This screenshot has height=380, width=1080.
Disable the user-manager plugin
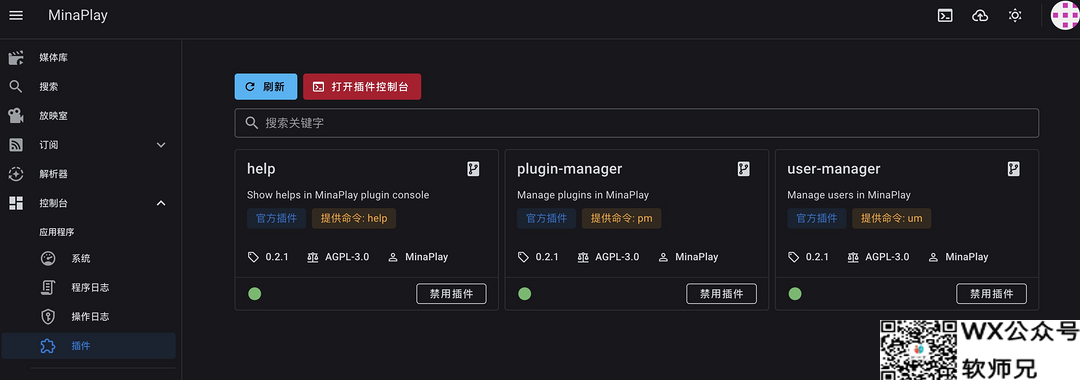(991, 294)
